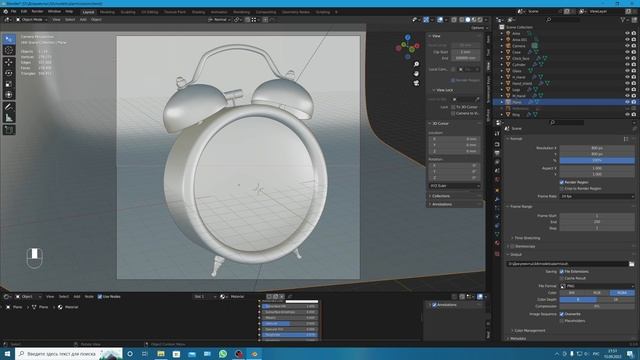Hide the Camera object via eye icon
Screen dimensions: 640x360
[627, 46]
